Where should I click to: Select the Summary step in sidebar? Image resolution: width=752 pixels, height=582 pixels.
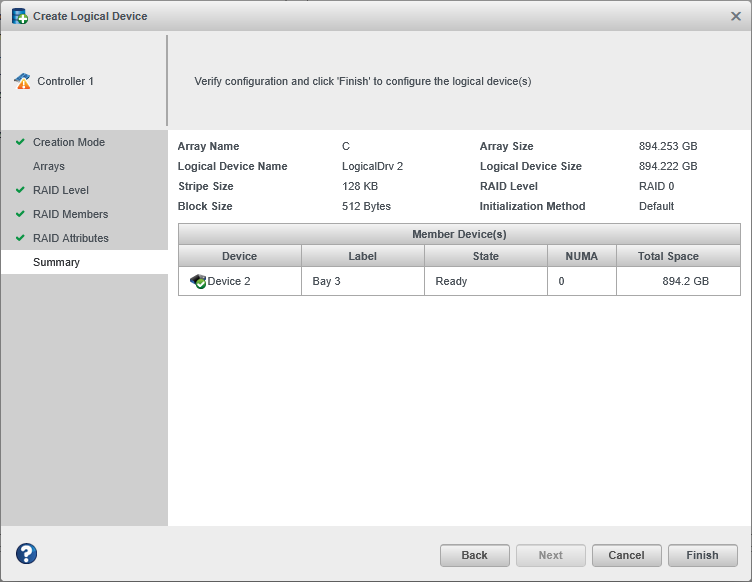tap(56, 262)
